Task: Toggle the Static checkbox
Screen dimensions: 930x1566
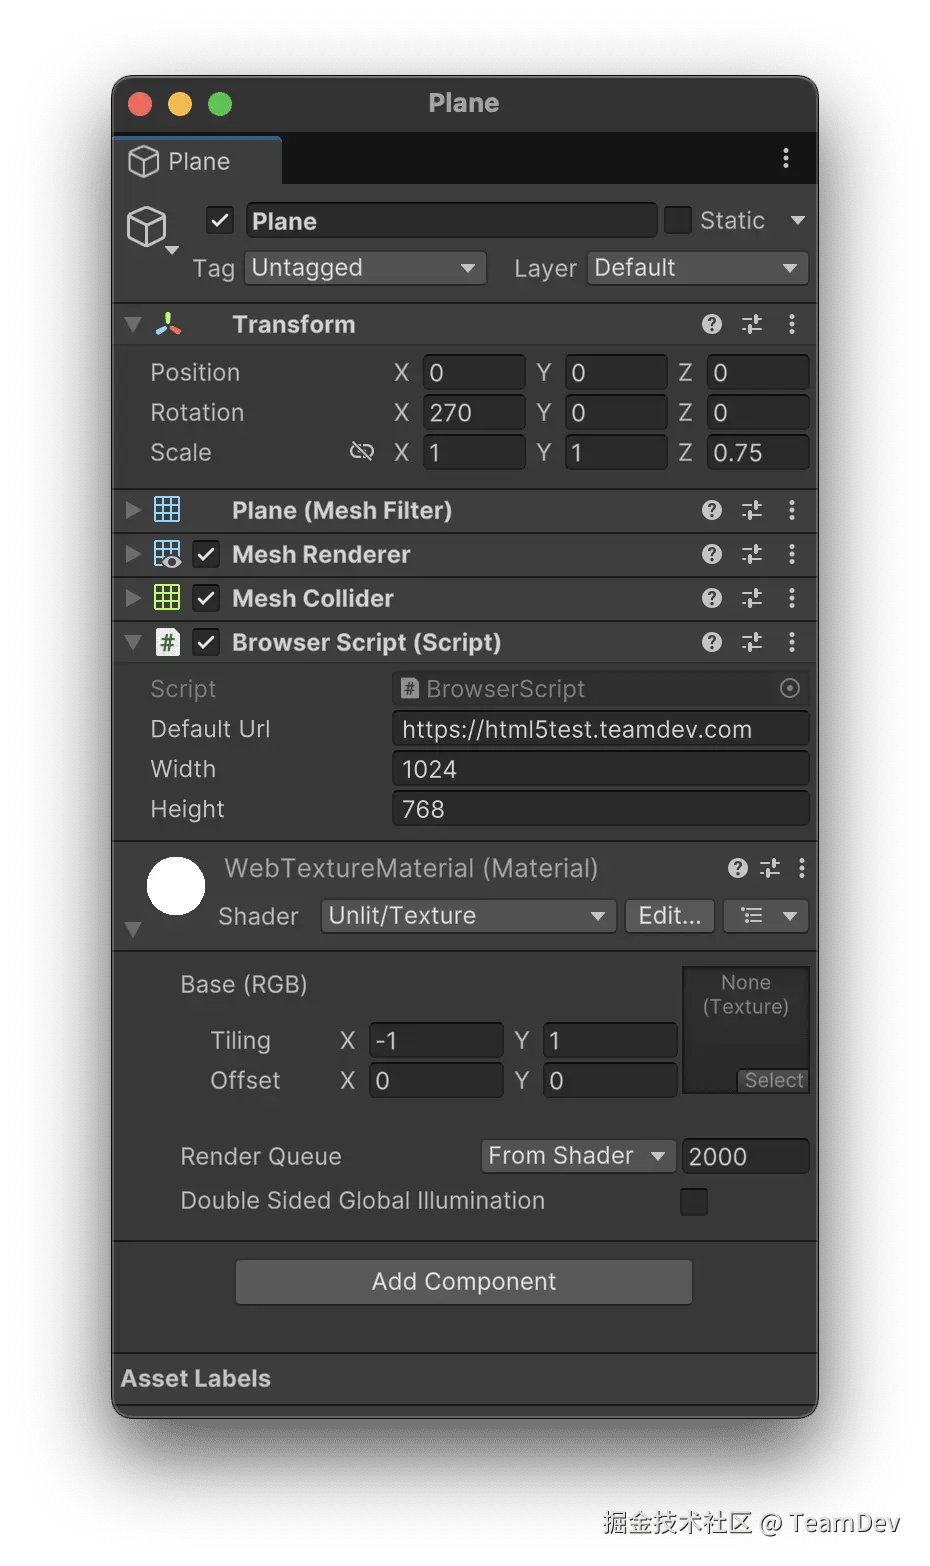Action: point(678,220)
